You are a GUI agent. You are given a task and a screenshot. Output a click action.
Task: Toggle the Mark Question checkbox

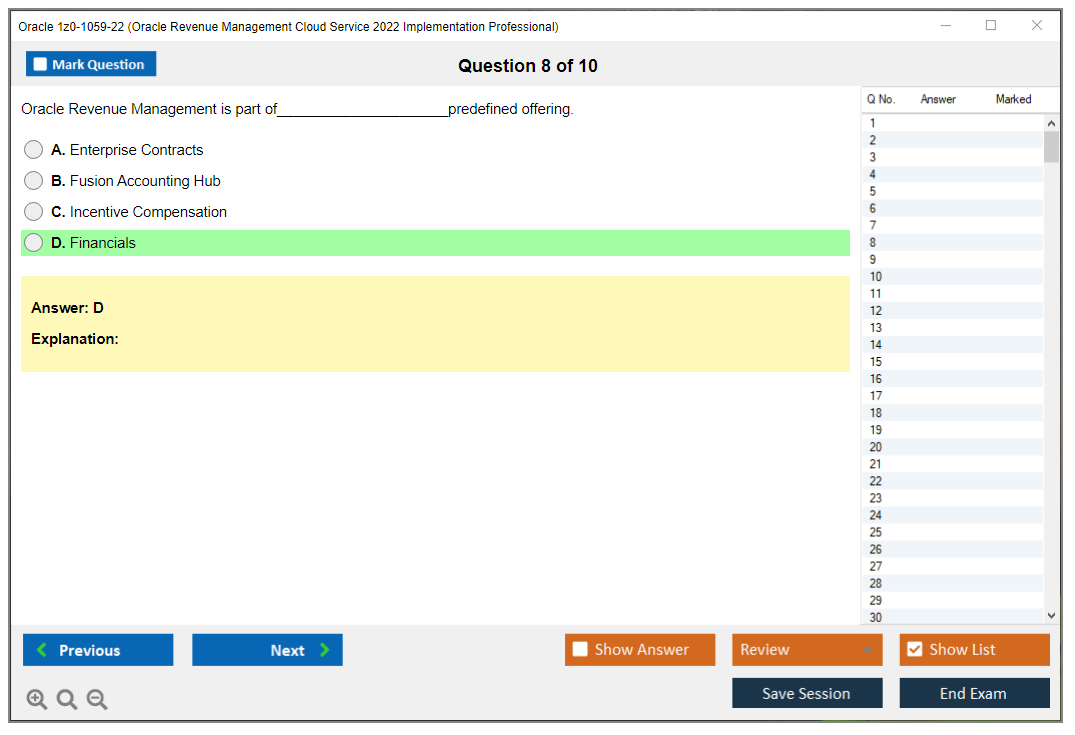40,65
